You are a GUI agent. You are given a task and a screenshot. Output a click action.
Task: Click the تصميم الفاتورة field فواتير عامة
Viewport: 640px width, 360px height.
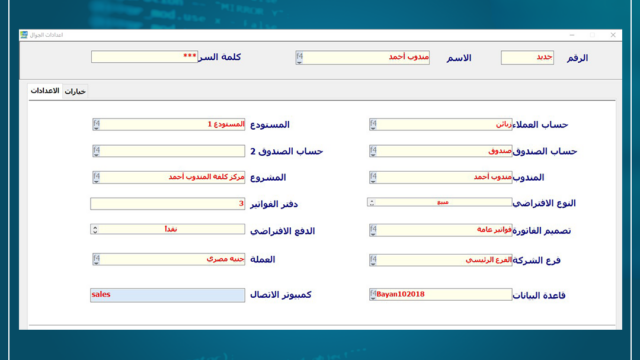tap(441, 231)
